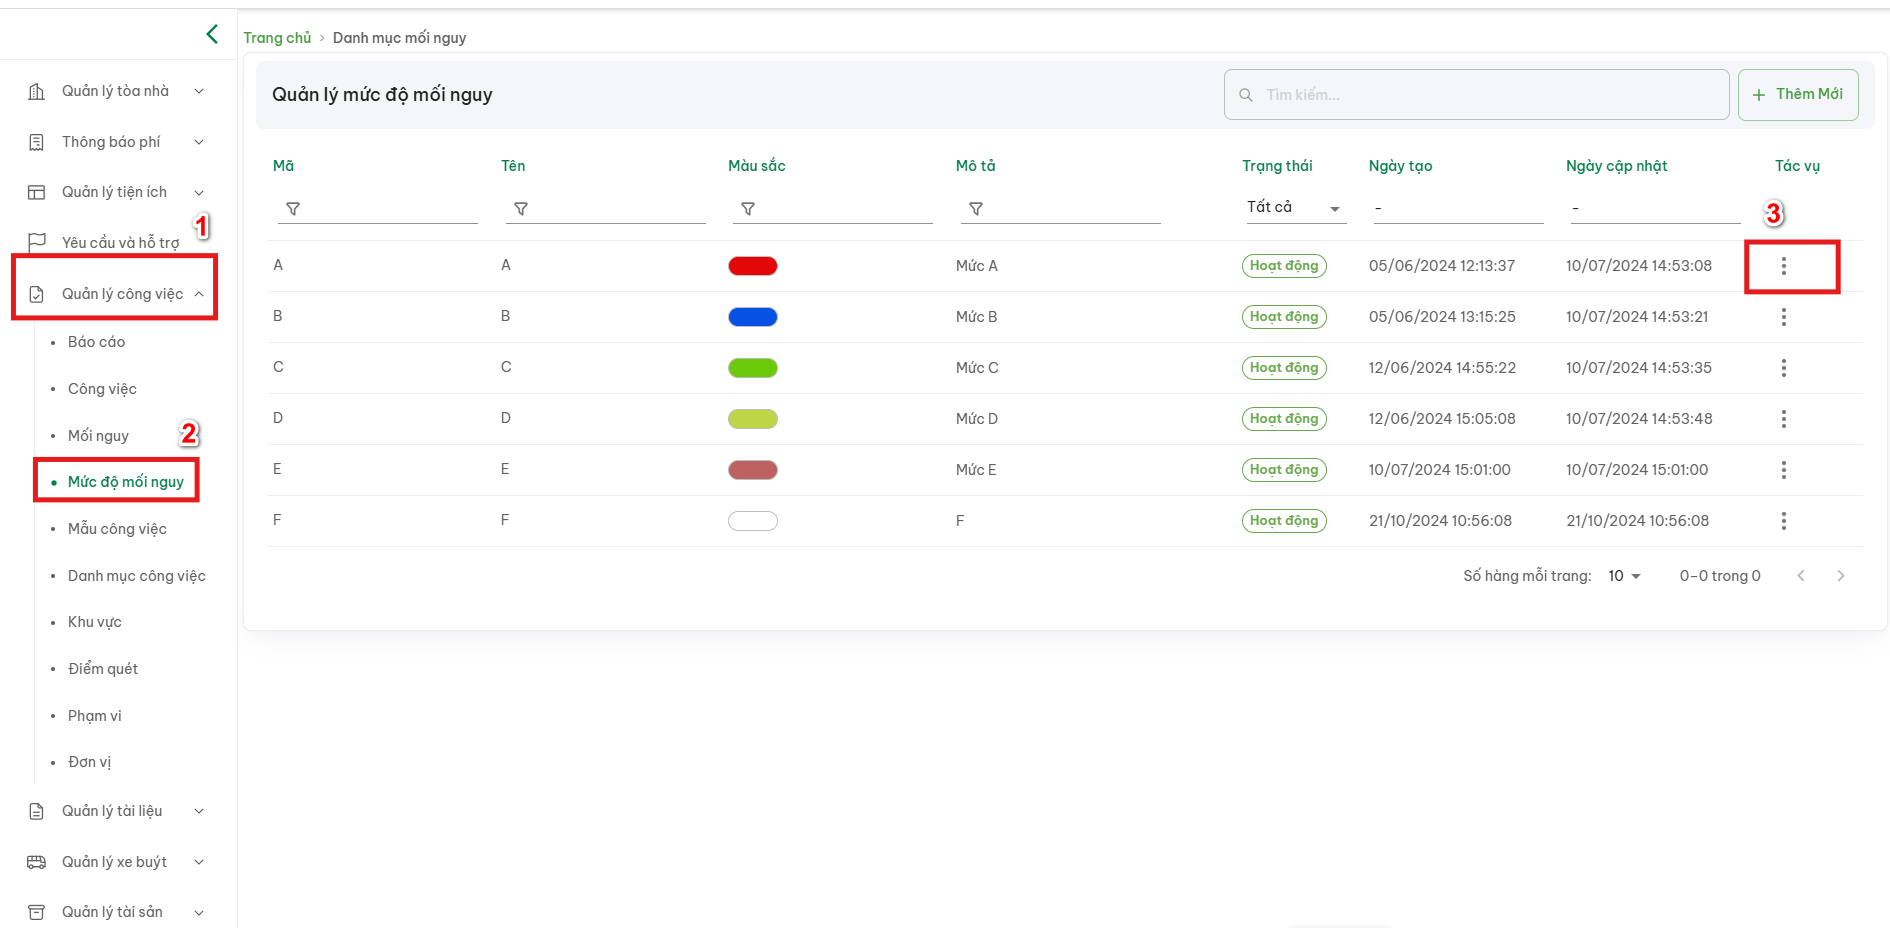
Task: Click the bus icon beside Quản lý xe buýt
Action: pos(37,862)
